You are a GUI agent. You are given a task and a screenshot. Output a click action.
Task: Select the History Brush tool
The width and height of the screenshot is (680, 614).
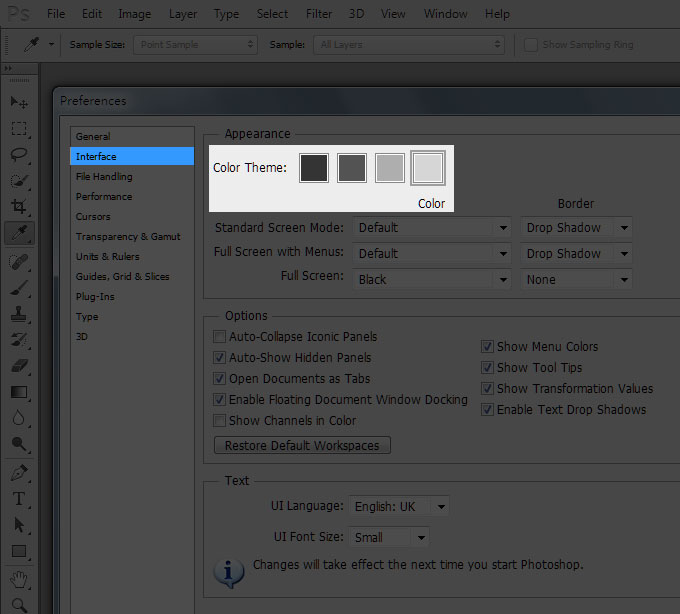click(x=19, y=340)
